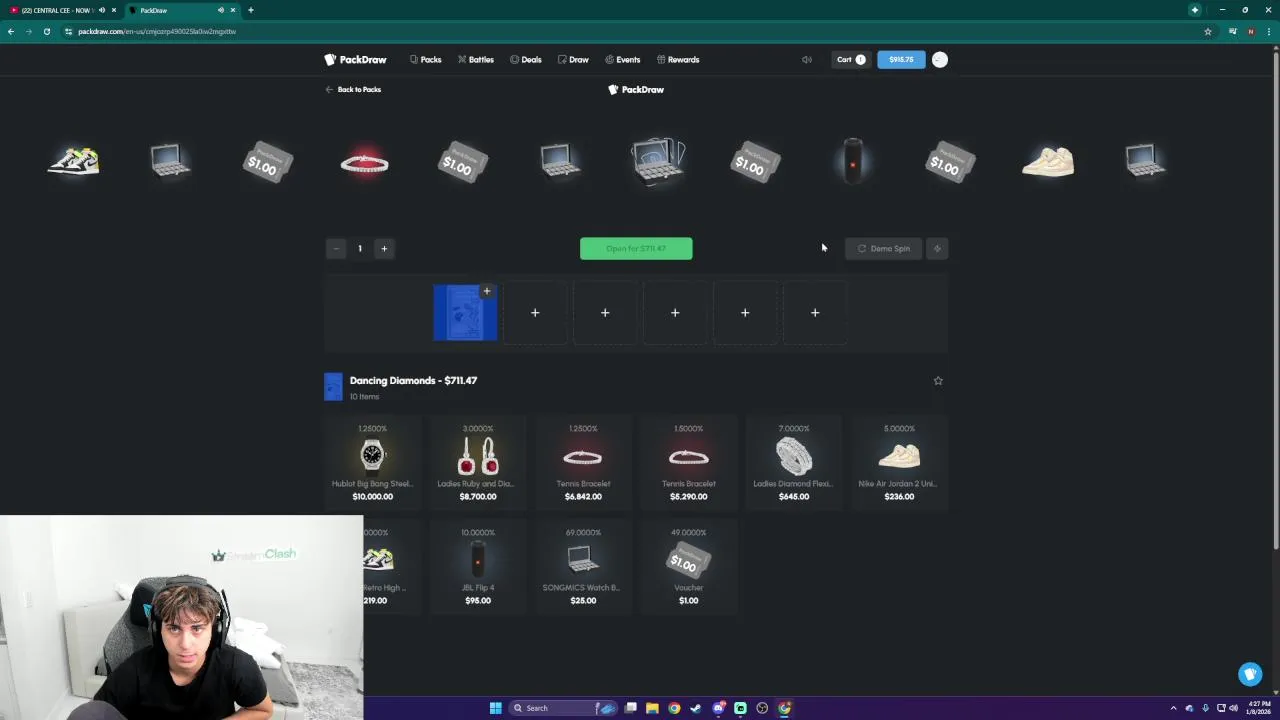Open the Windows Start menu

point(495,708)
